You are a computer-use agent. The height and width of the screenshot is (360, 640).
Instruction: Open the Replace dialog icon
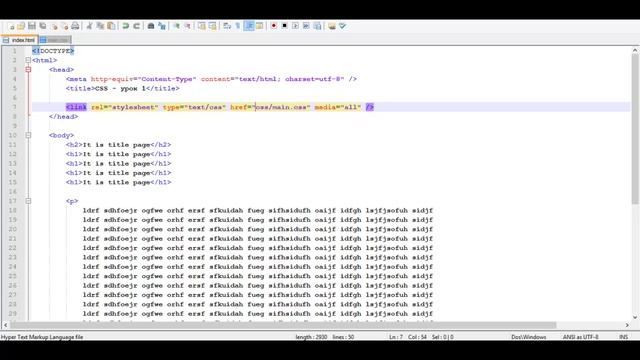coord(162,26)
